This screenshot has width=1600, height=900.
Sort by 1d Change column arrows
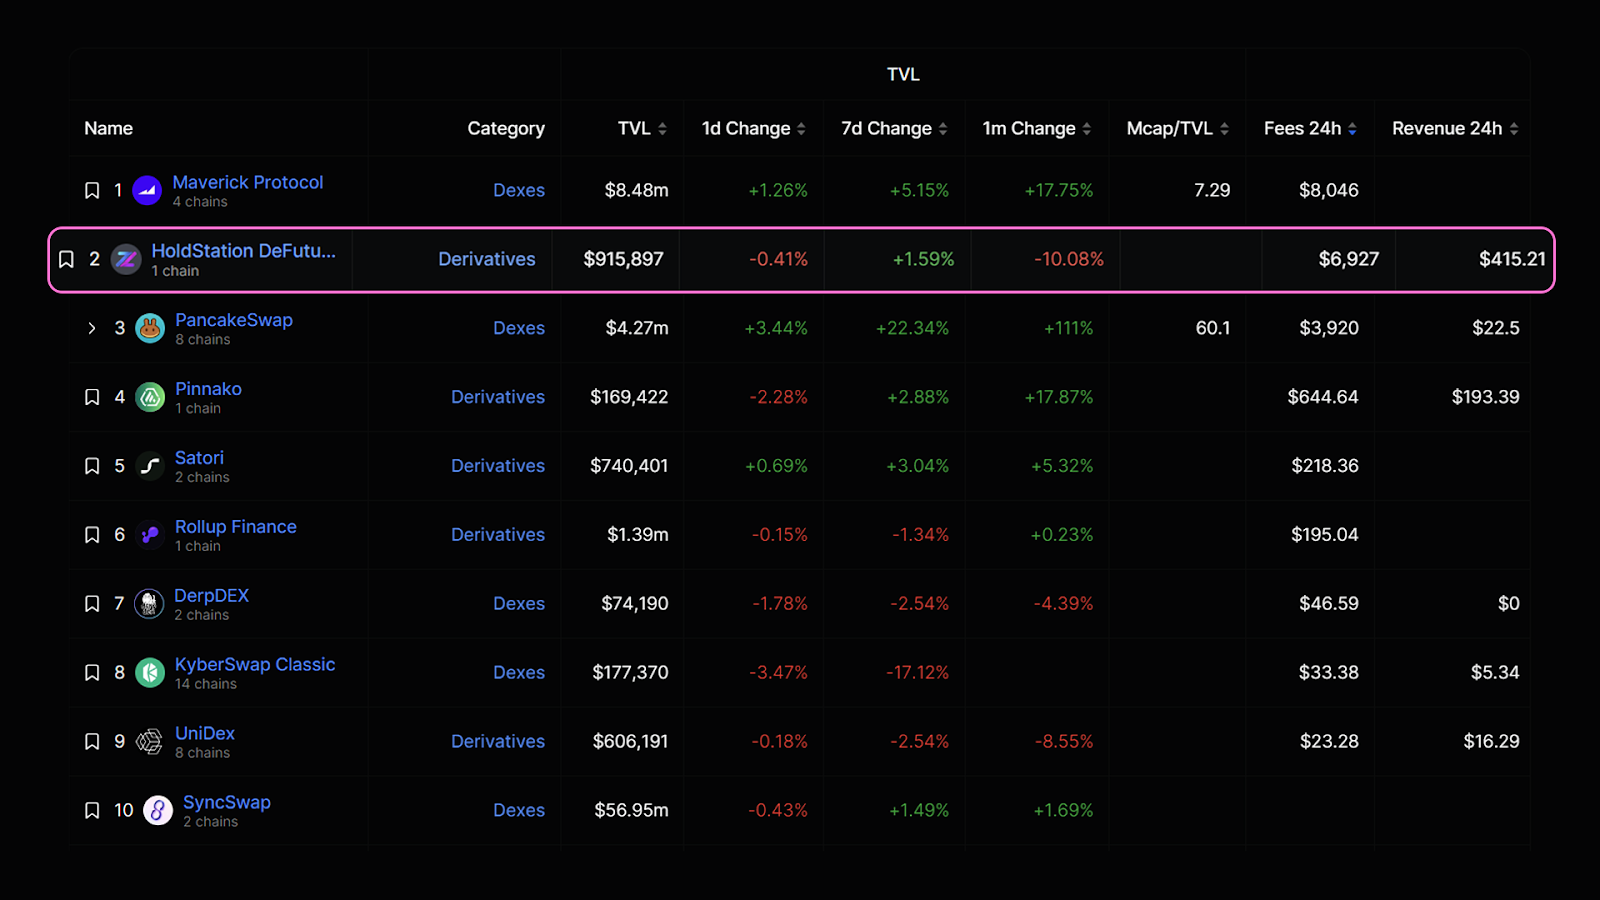[801, 129]
